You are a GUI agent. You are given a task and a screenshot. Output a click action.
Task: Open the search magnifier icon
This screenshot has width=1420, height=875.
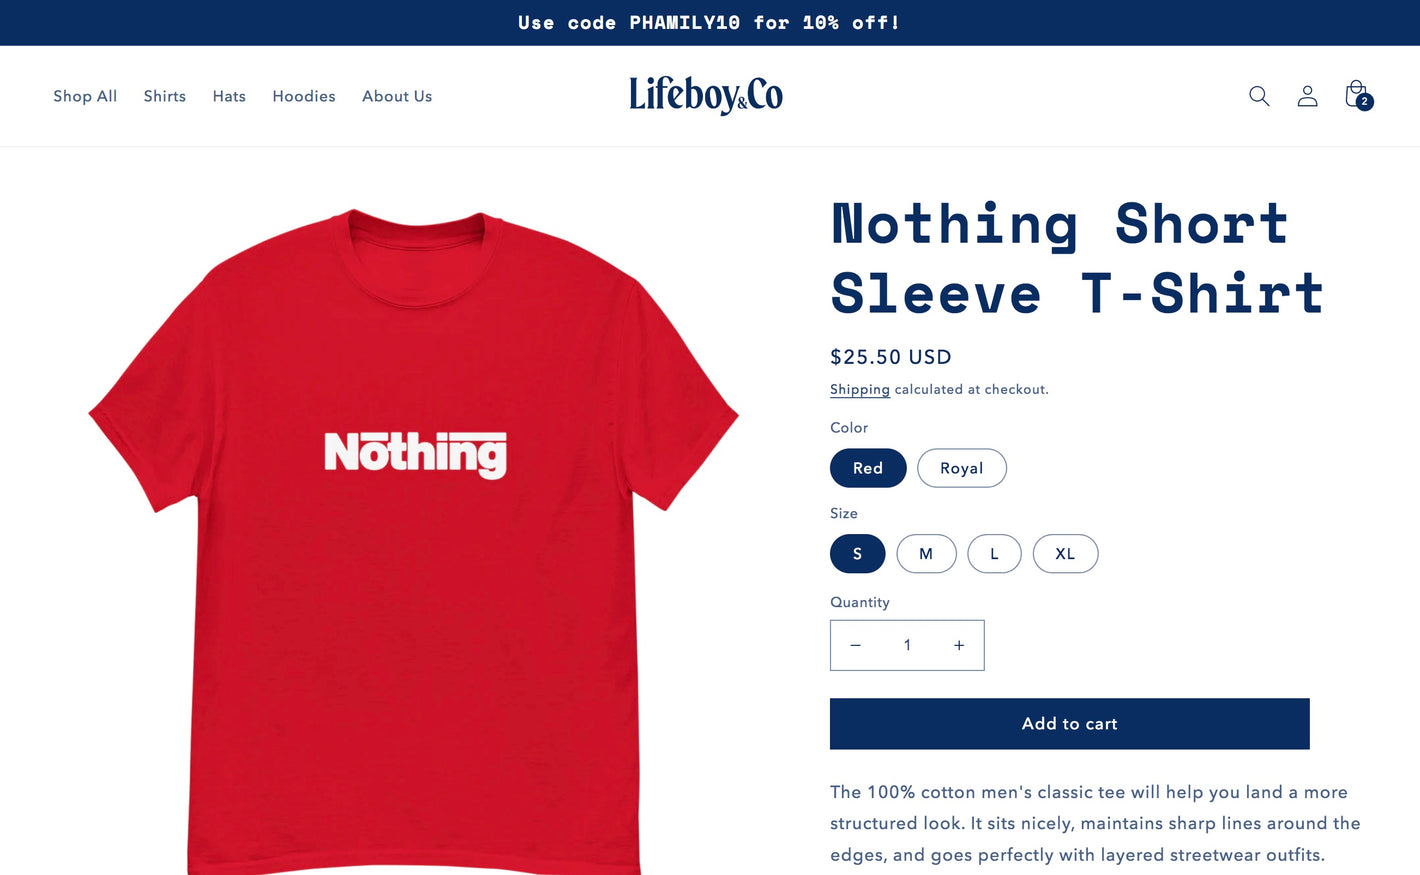pos(1259,96)
